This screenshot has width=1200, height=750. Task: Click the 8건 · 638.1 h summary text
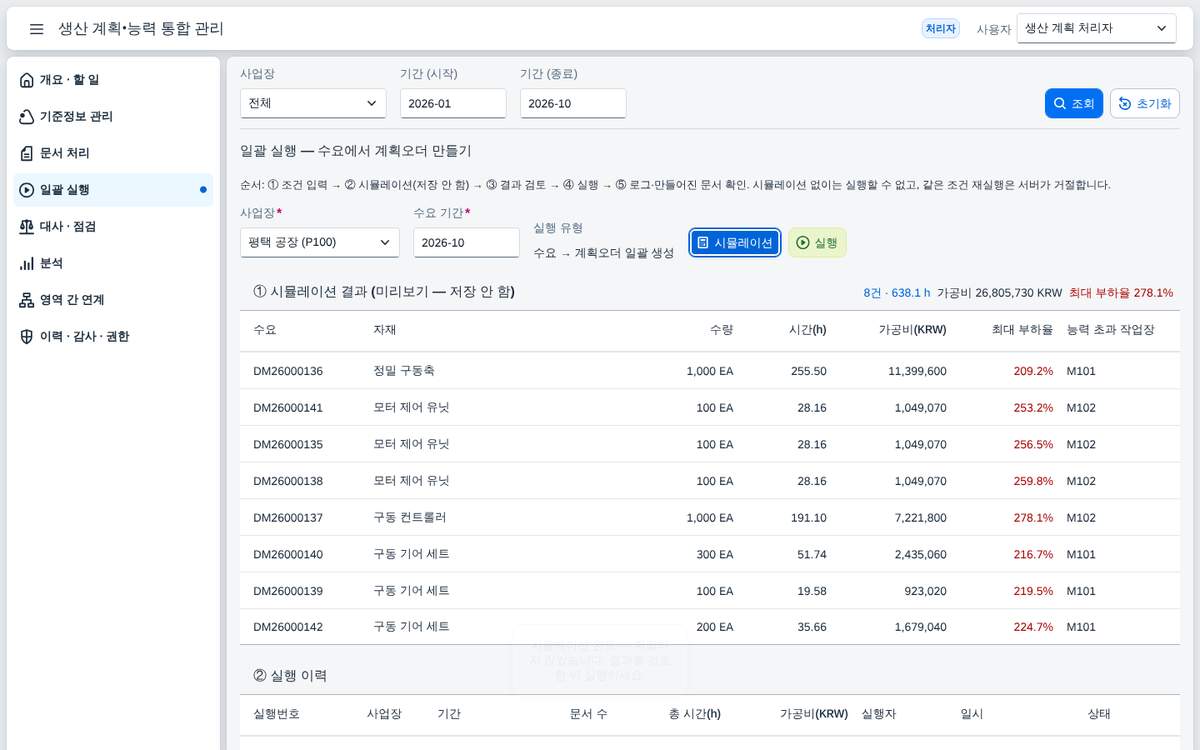(897, 293)
